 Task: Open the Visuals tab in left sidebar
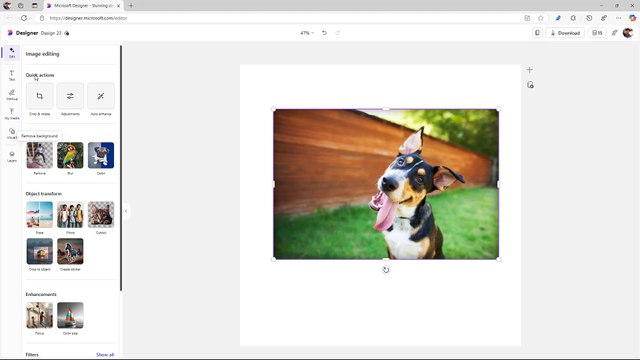12,133
